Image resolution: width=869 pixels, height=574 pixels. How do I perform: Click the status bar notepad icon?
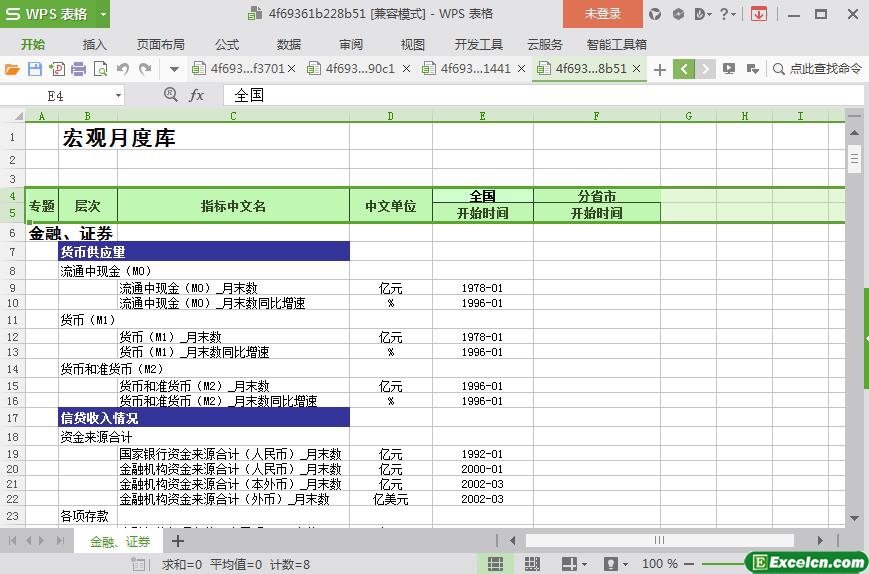[139, 565]
